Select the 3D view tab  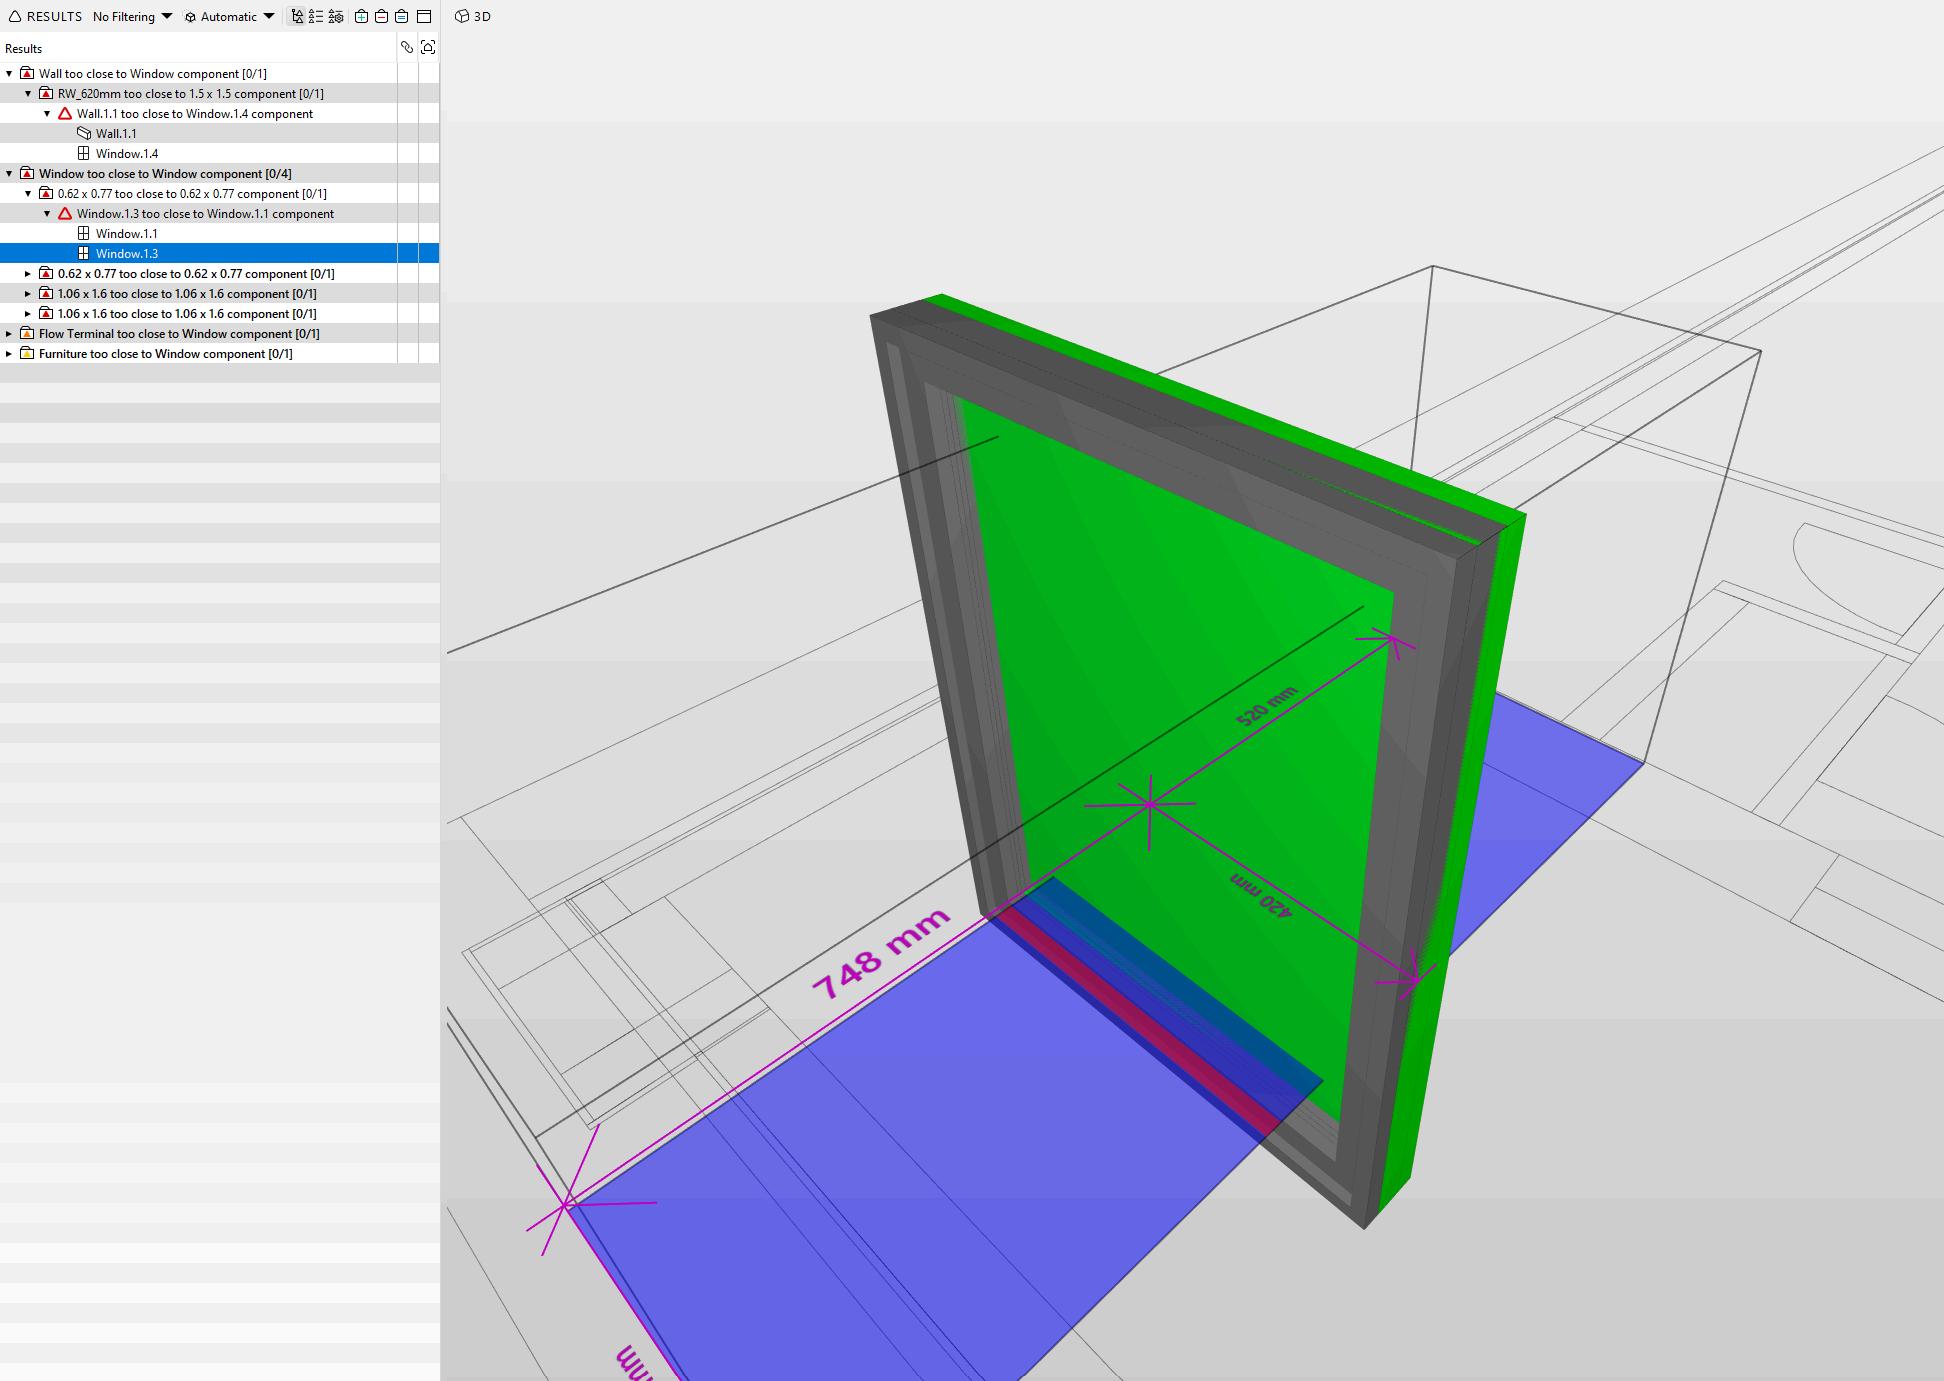tap(473, 16)
